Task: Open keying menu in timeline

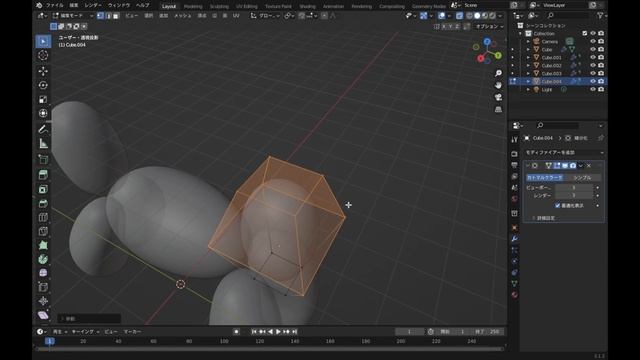Action: point(85,331)
